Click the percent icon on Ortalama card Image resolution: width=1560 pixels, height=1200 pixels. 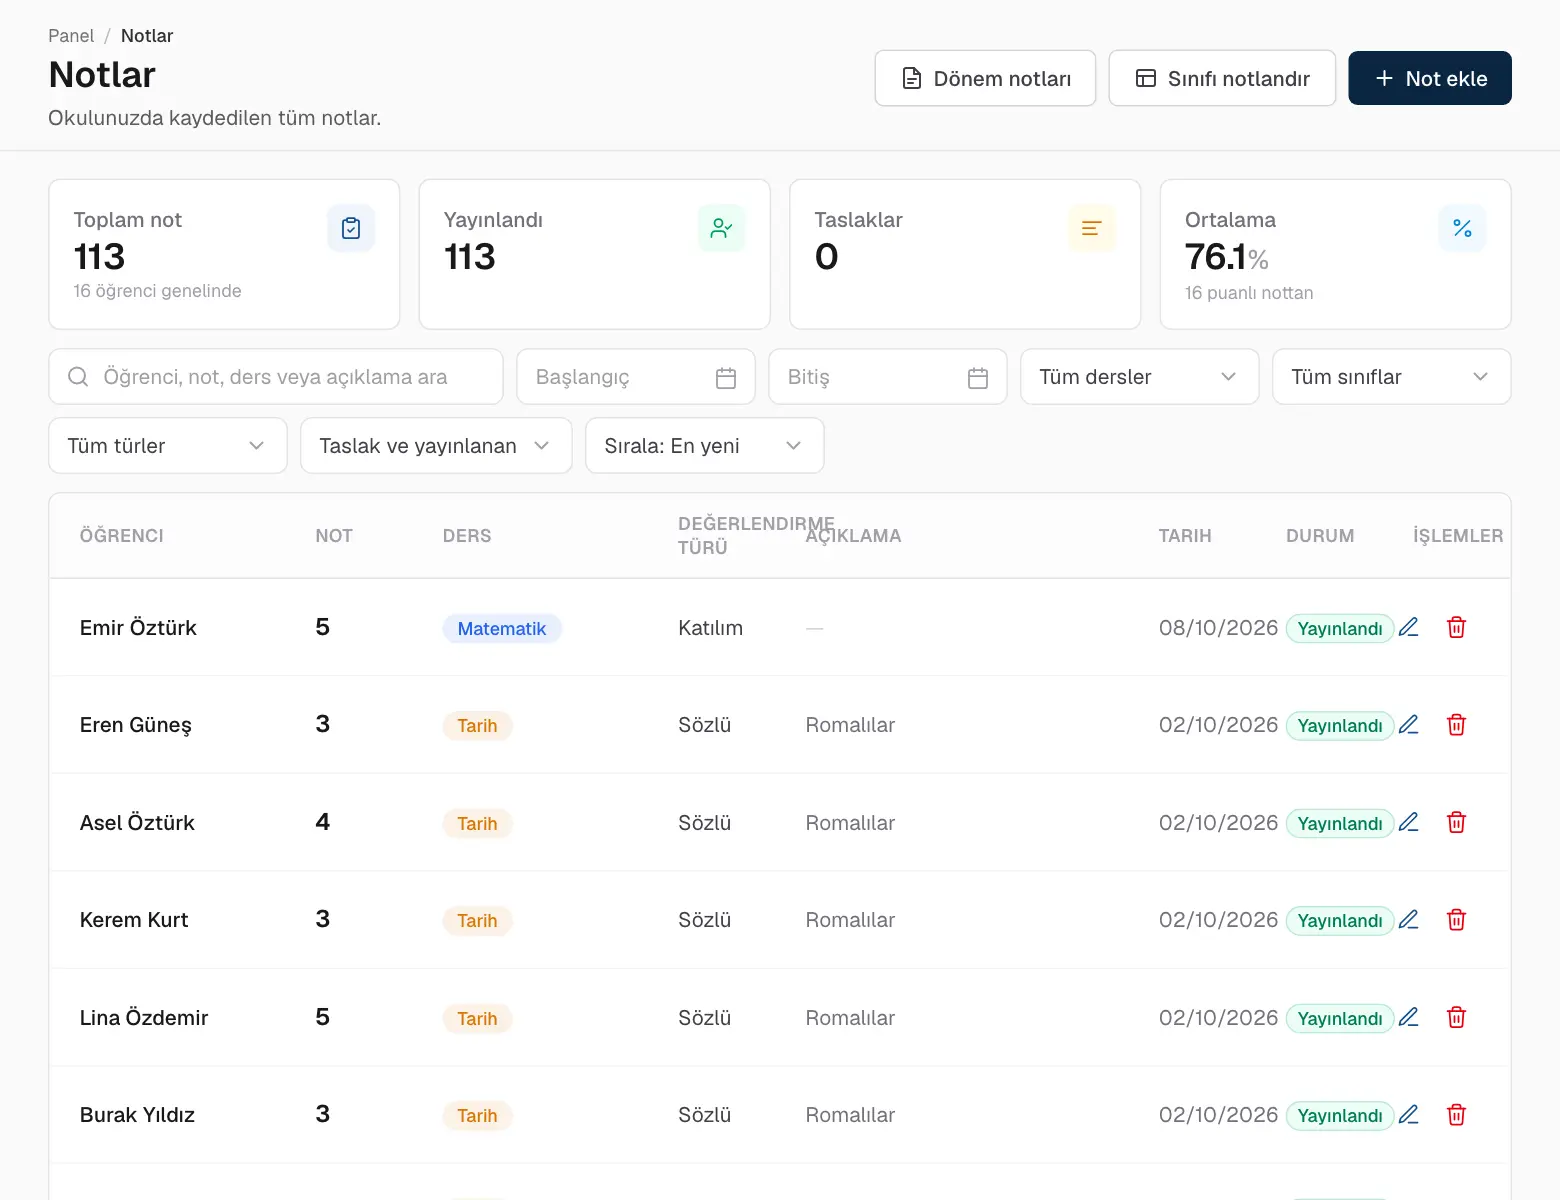point(1462,228)
